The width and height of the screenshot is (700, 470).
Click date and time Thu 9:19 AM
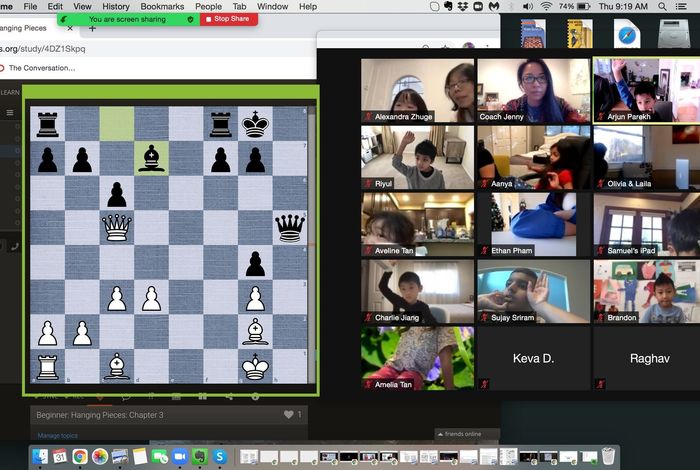[623, 6]
